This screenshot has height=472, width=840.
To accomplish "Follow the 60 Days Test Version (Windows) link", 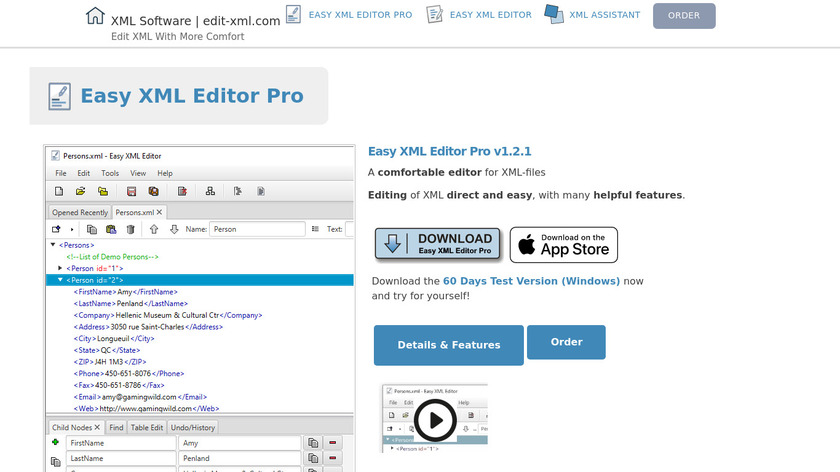I will click(x=531, y=281).
